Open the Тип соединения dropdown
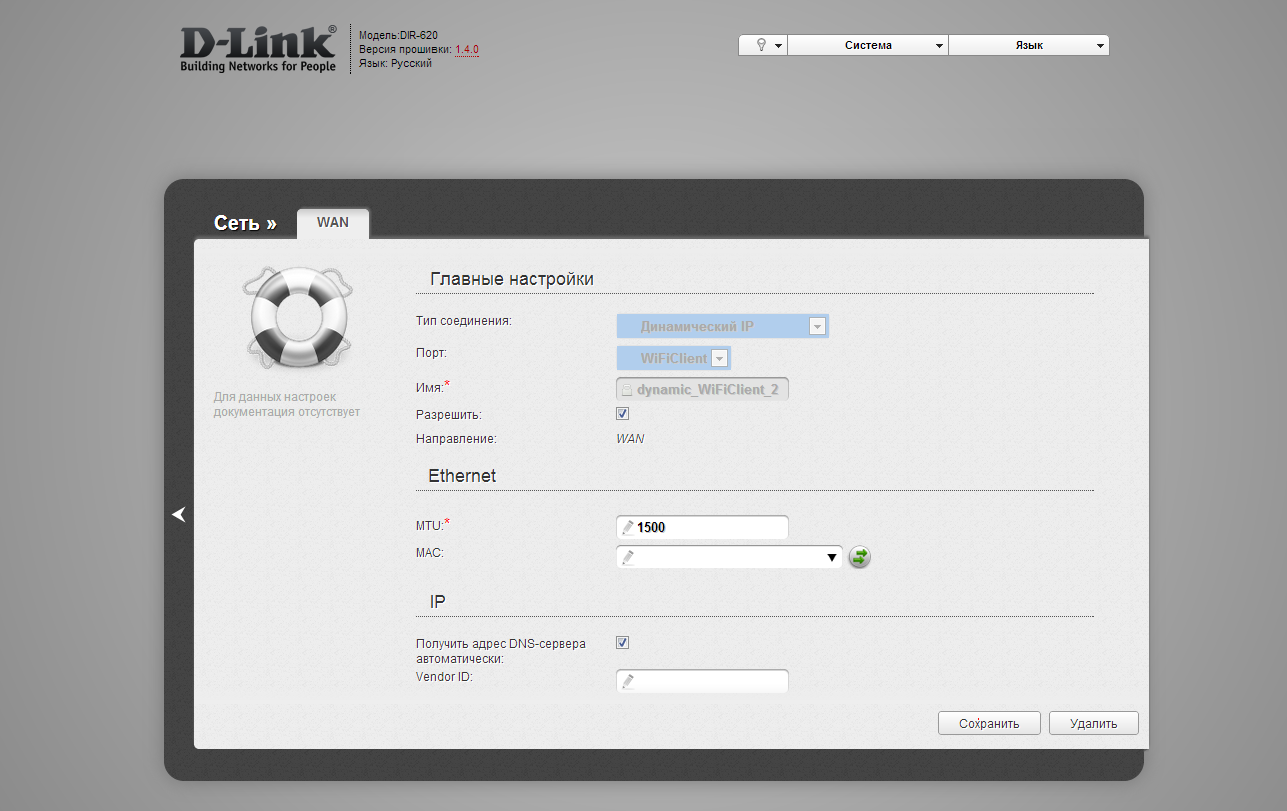1287x811 pixels. 722,326
